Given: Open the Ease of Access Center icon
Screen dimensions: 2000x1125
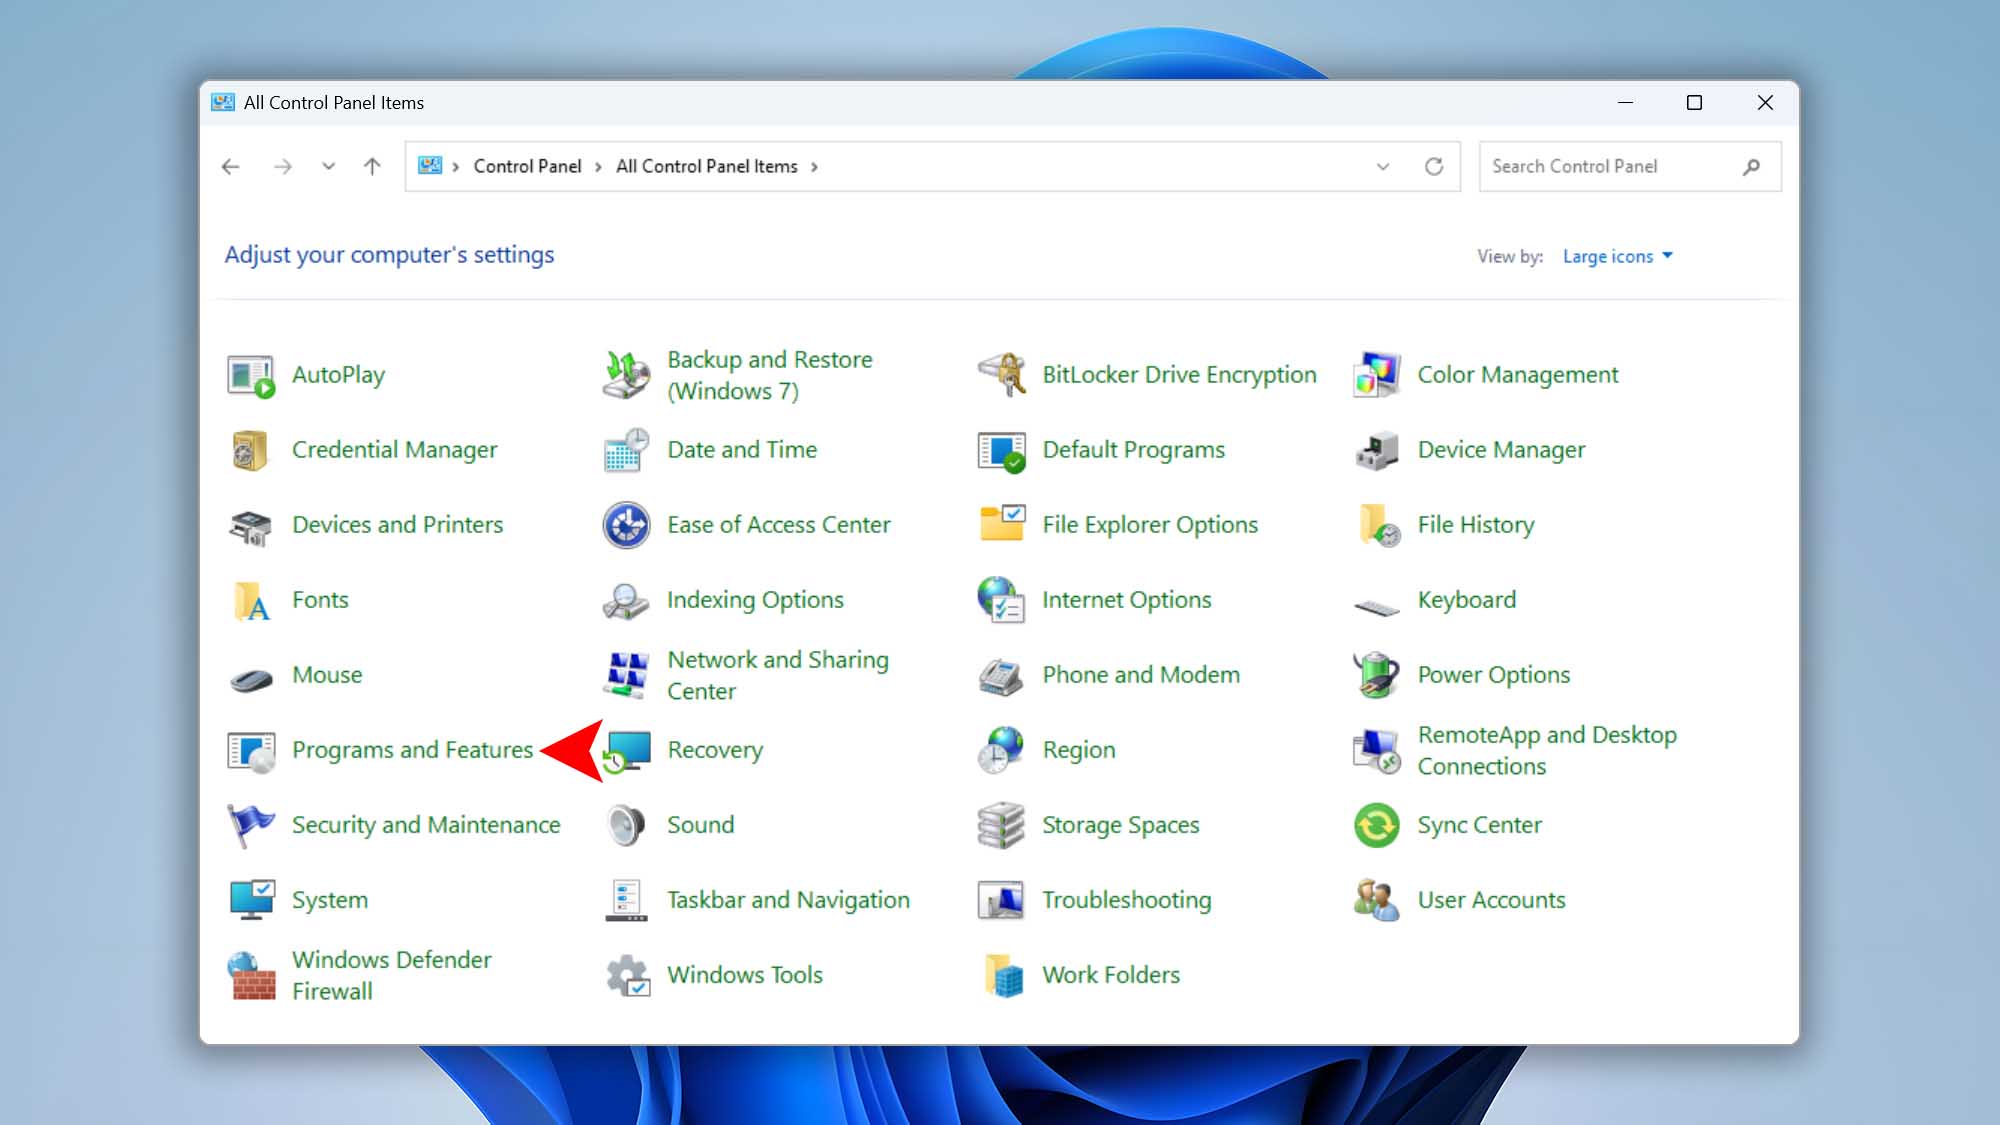Looking at the screenshot, I should (627, 526).
